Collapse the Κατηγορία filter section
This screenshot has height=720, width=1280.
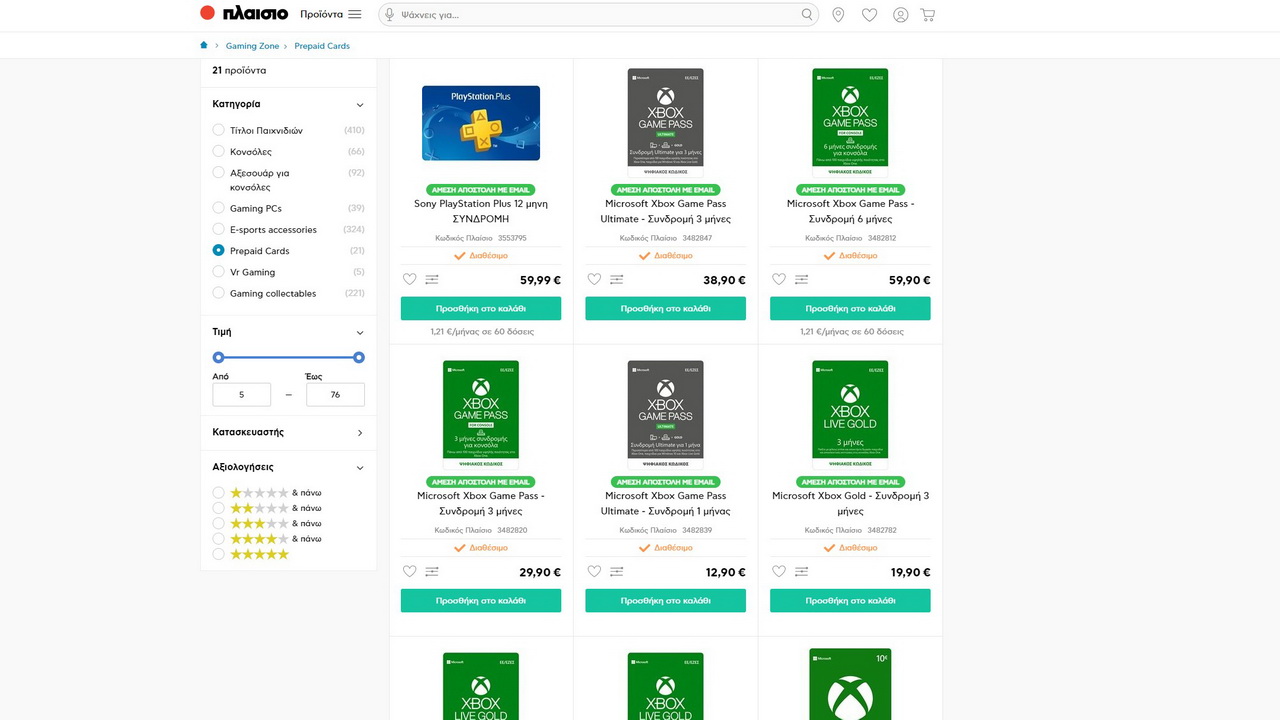coord(360,104)
